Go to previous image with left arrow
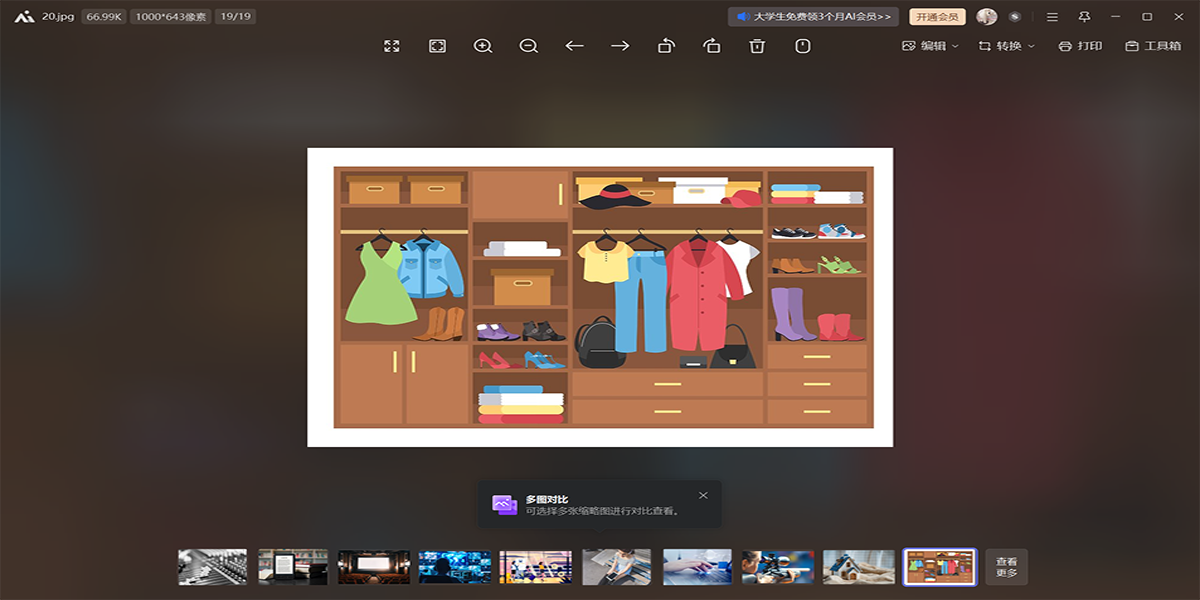Screen dimensions: 1200x600 pos(574,46)
